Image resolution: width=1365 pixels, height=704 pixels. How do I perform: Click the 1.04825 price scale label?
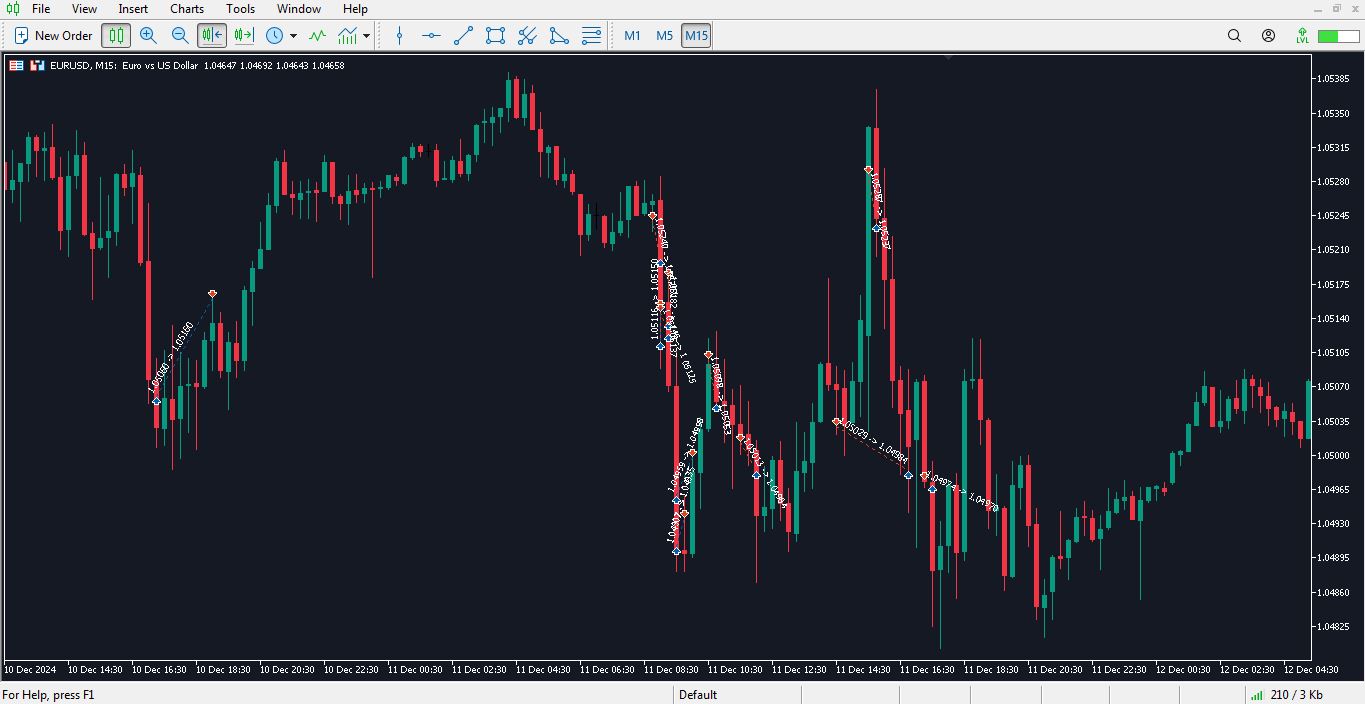(x=1335, y=626)
